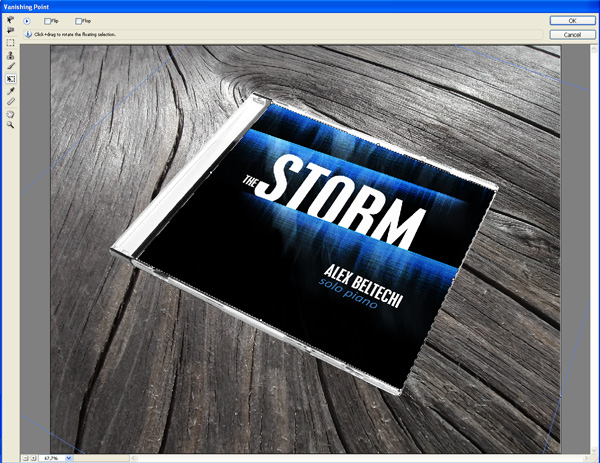Click the Cancel button
Image resolution: width=600 pixels, height=463 pixels.
click(x=572, y=35)
